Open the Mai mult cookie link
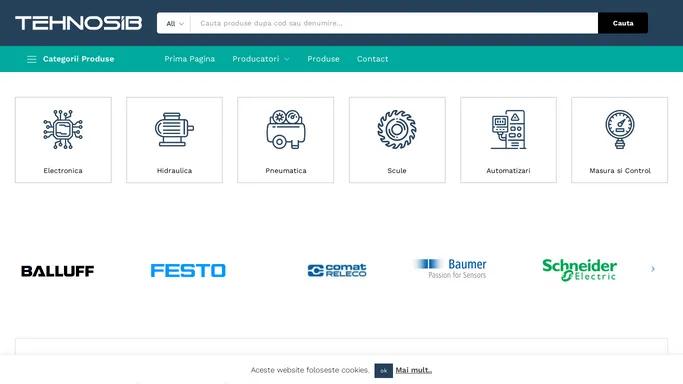This screenshot has width=683, height=384. tap(413, 370)
